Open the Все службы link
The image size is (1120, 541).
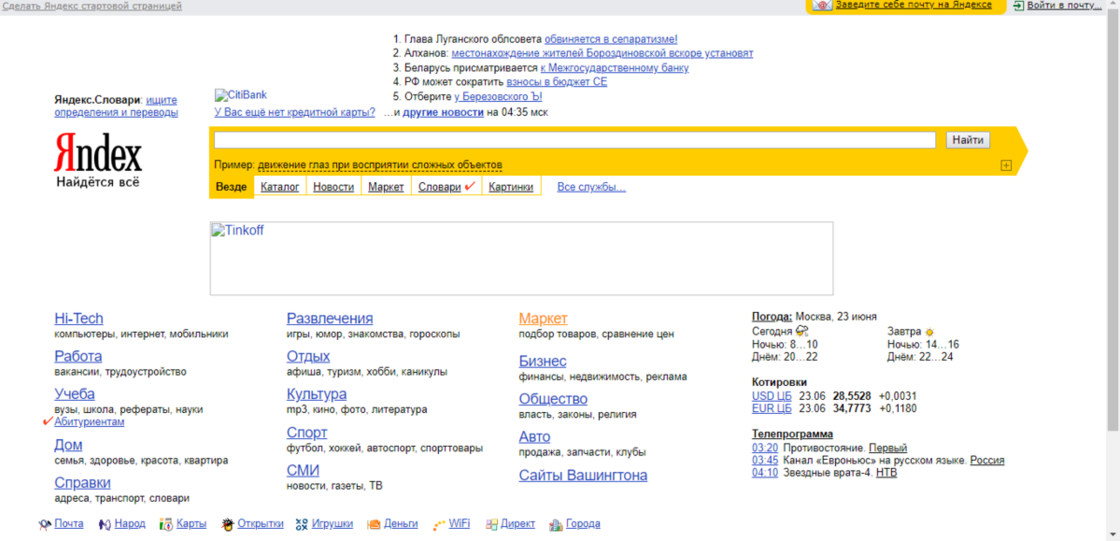click(591, 187)
